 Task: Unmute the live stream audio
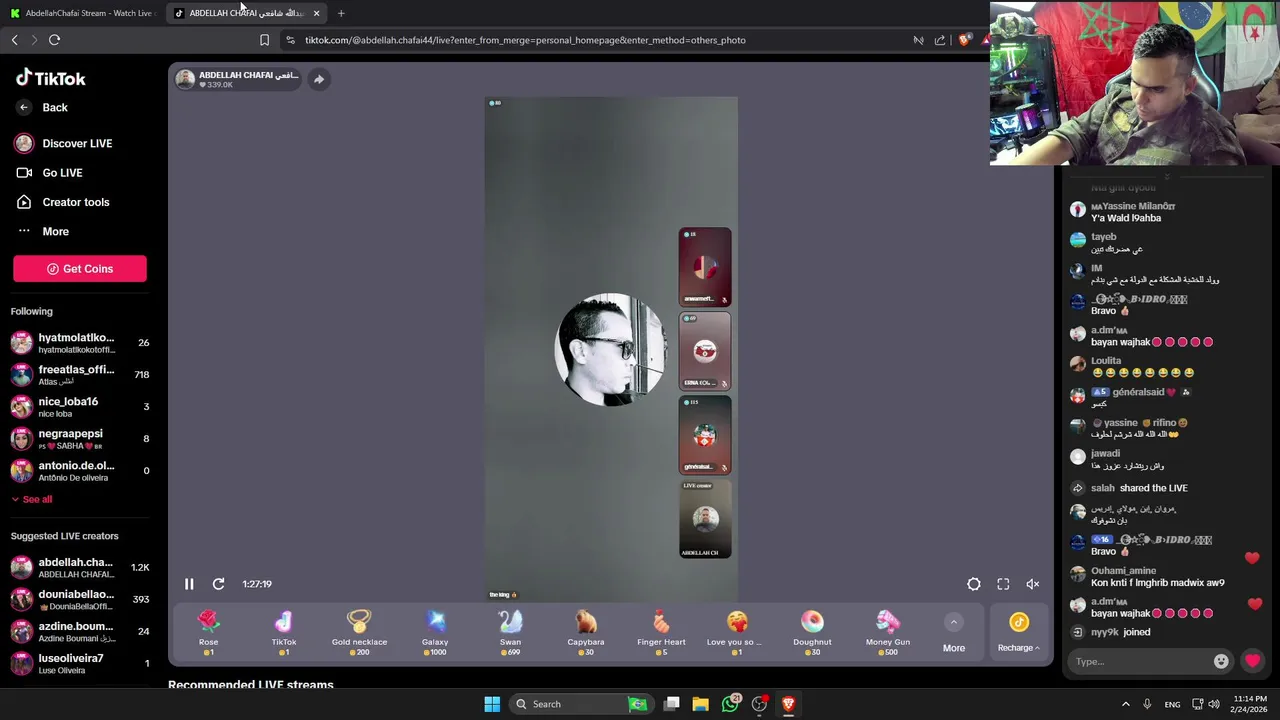(x=1033, y=584)
